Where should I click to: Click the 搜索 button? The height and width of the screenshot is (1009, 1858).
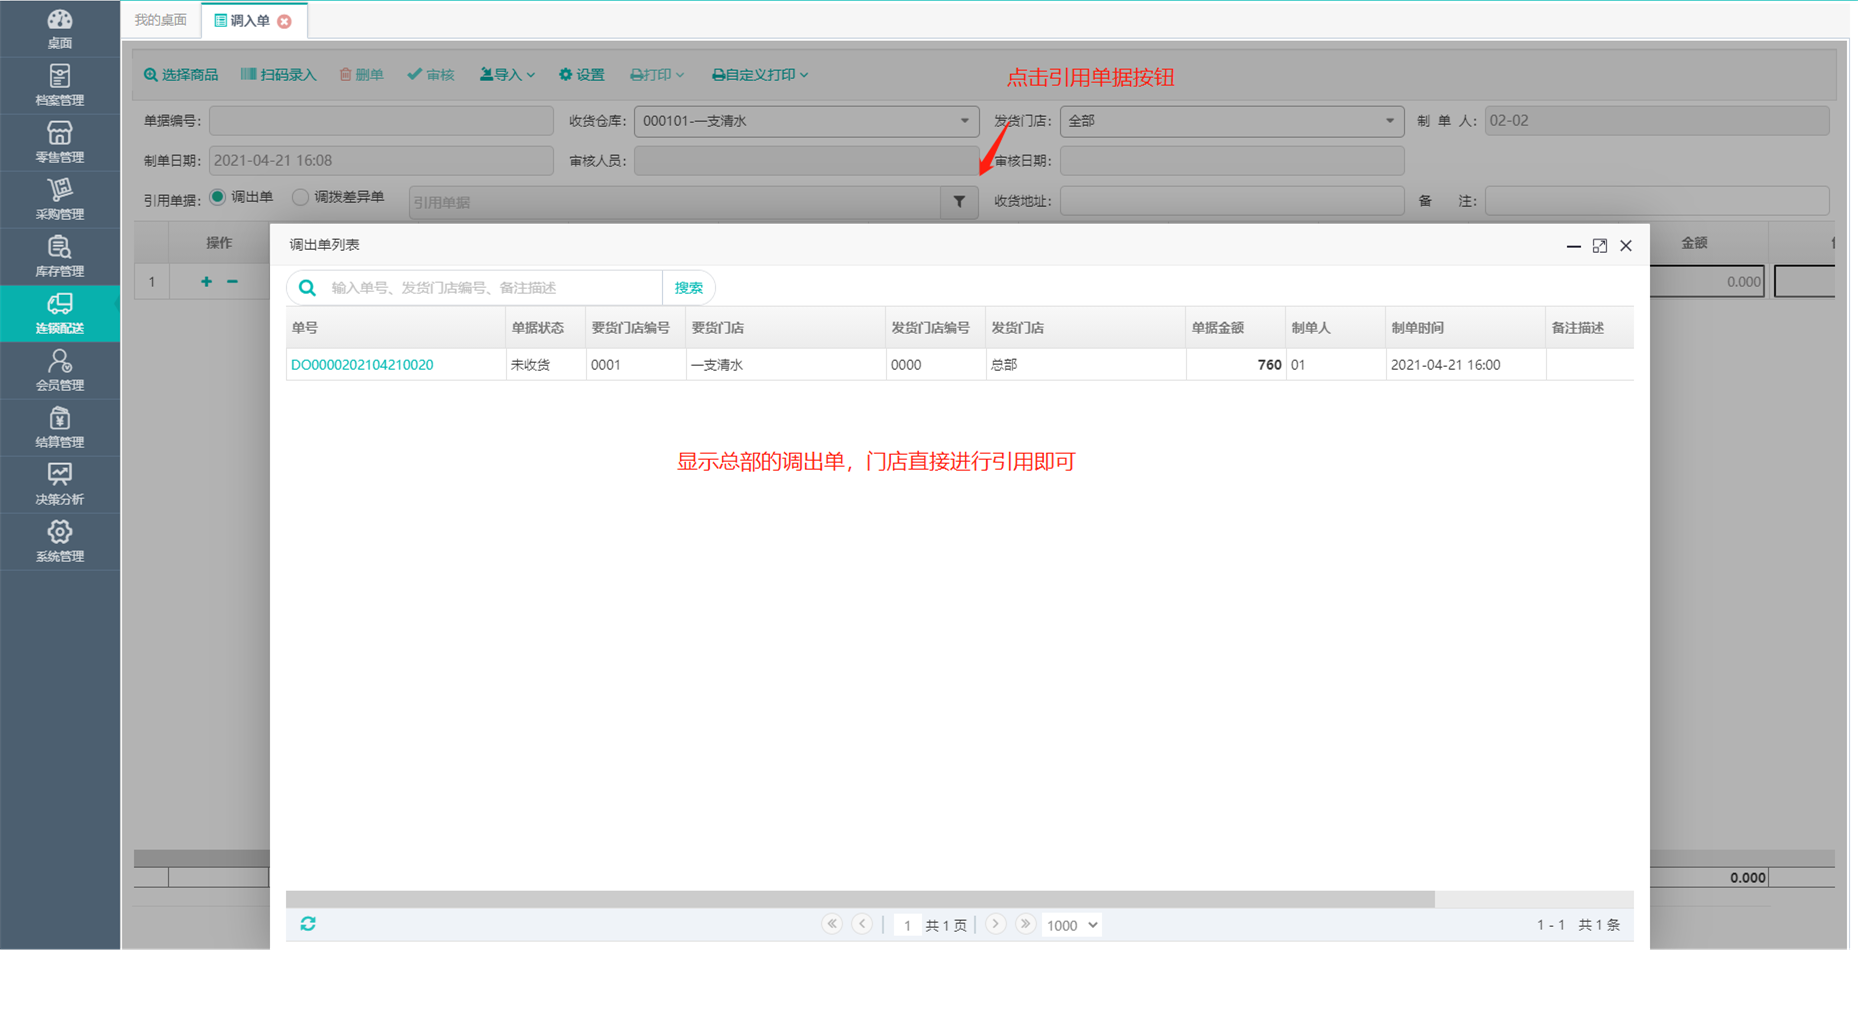click(x=688, y=288)
